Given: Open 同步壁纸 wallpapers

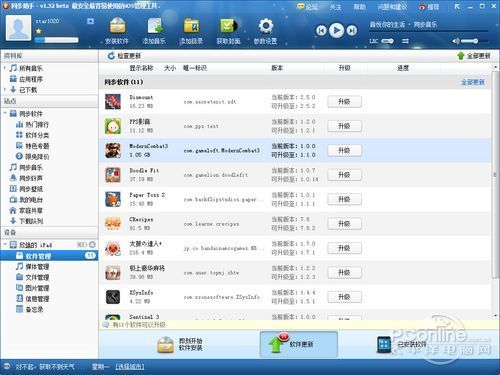Looking at the screenshot, I should coord(31,189).
